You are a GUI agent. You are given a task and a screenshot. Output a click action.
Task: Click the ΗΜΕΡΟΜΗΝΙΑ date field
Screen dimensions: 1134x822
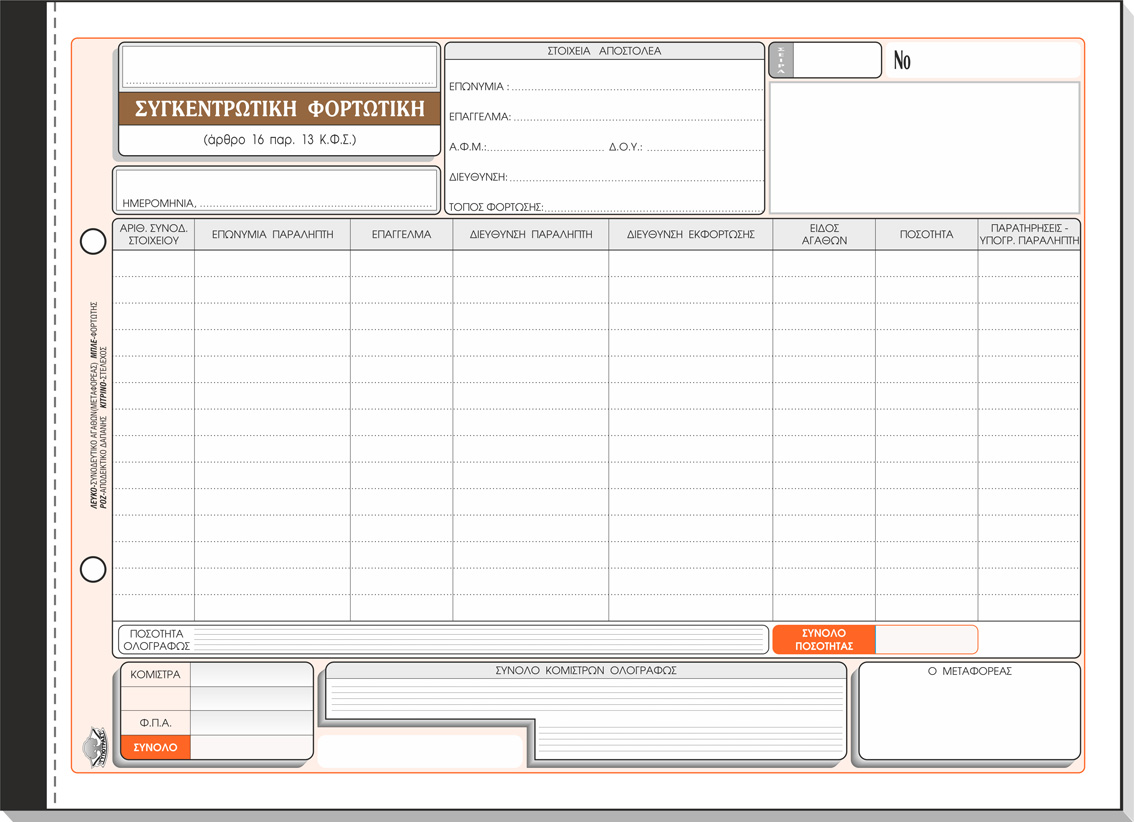pos(315,200)
